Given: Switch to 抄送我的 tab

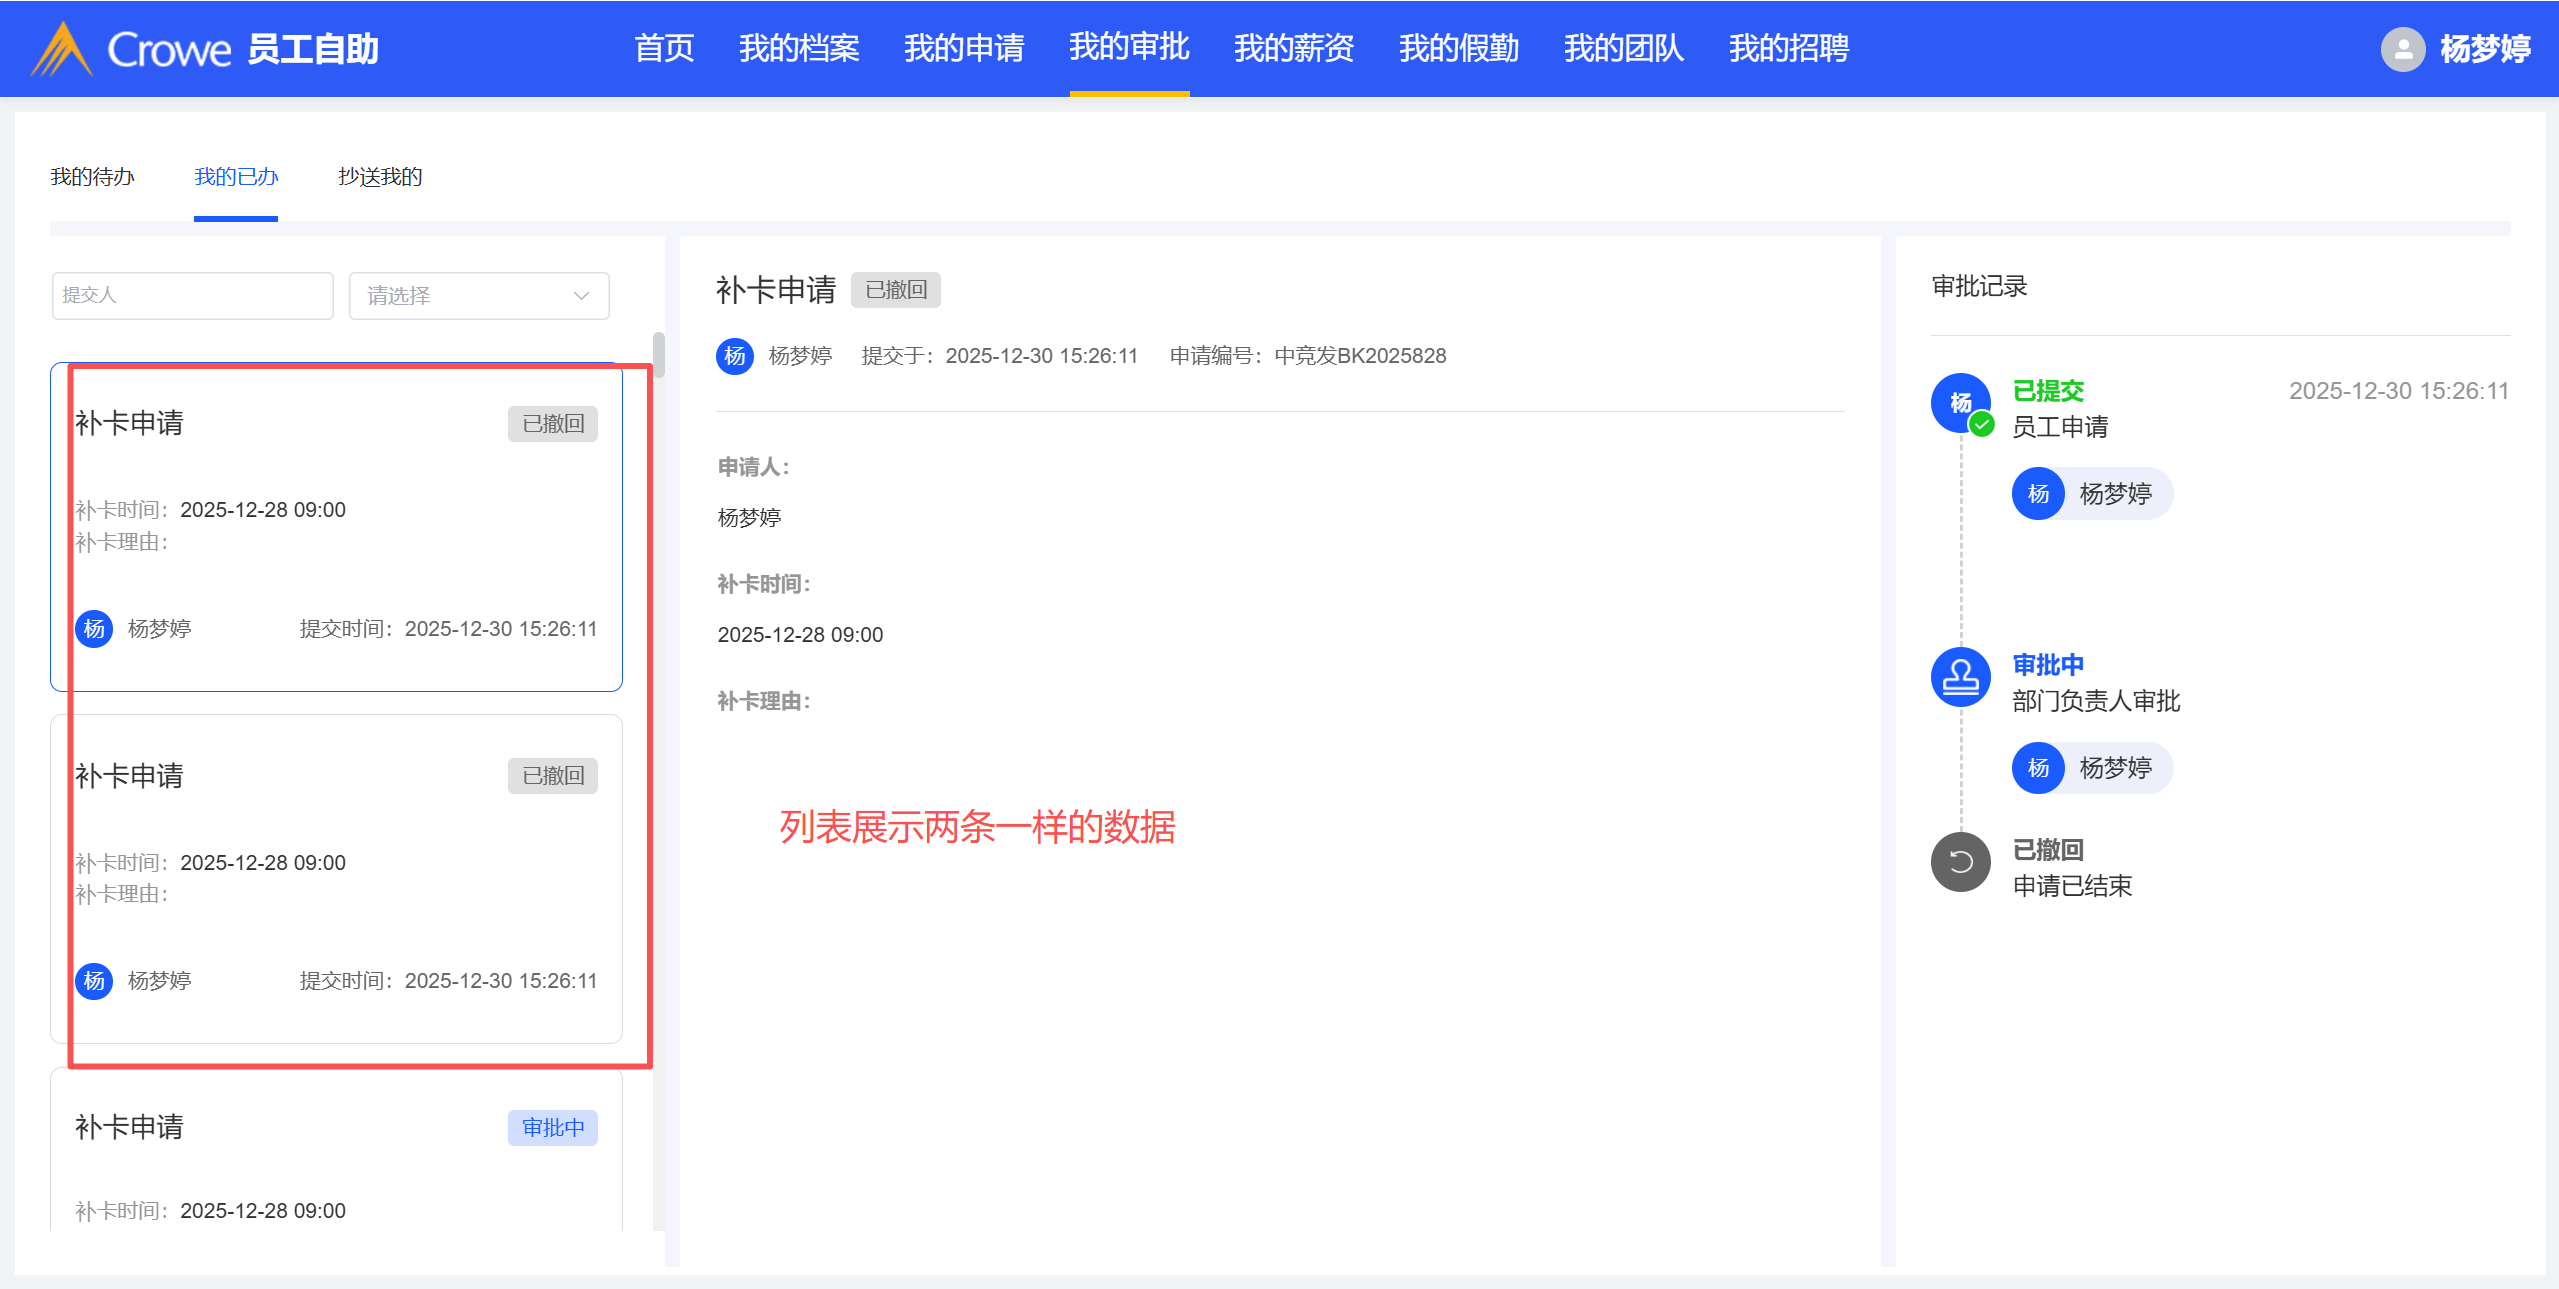Looking at the screenshot, I should click(380, 177).
